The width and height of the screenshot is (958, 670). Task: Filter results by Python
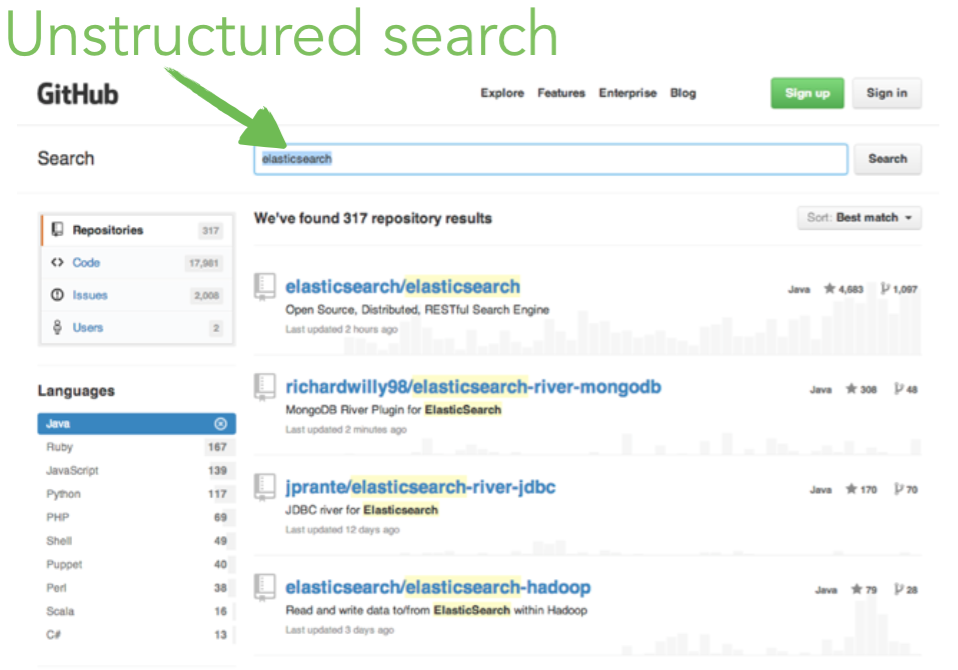pyautogui.click(x=137, y=494)
